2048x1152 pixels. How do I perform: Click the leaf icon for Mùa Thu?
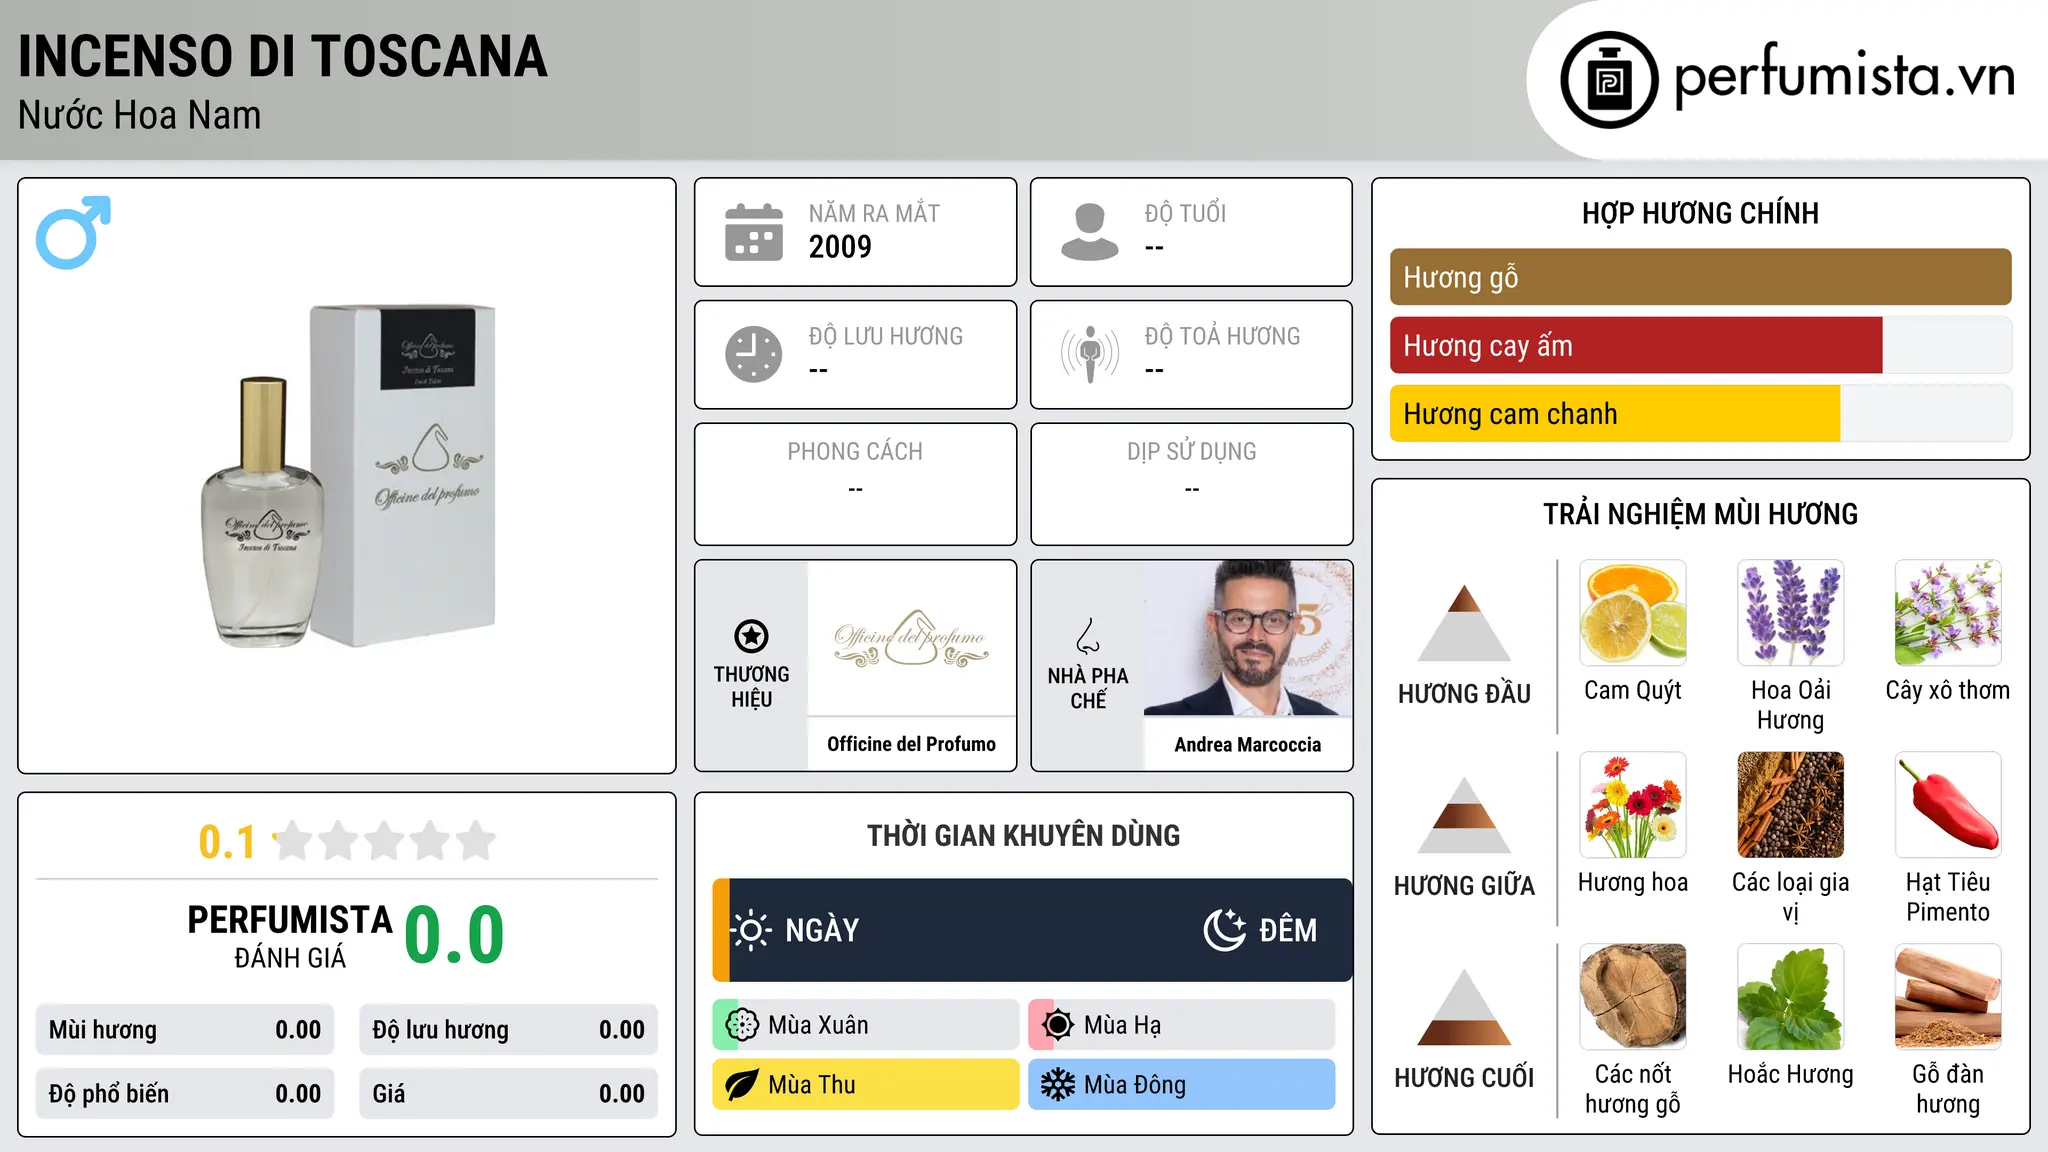[x=742, y=1085]
